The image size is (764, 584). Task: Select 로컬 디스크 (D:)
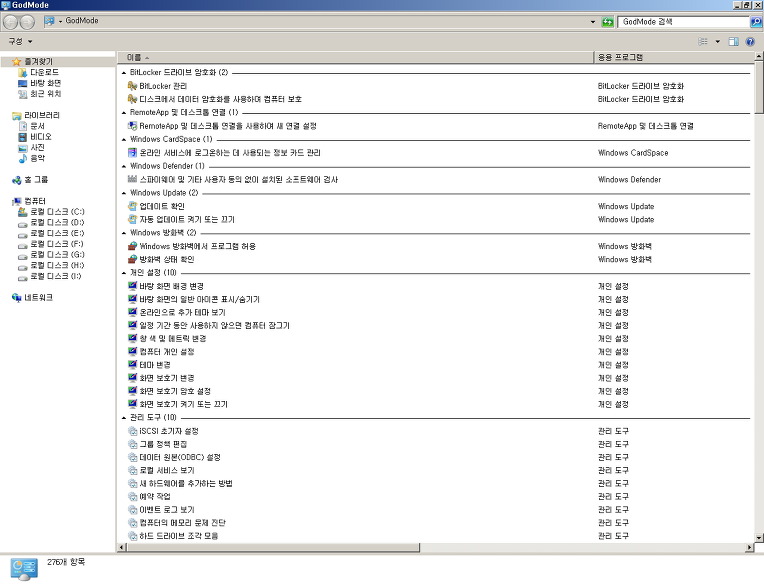pyautogui.click(x=57, y=222)
